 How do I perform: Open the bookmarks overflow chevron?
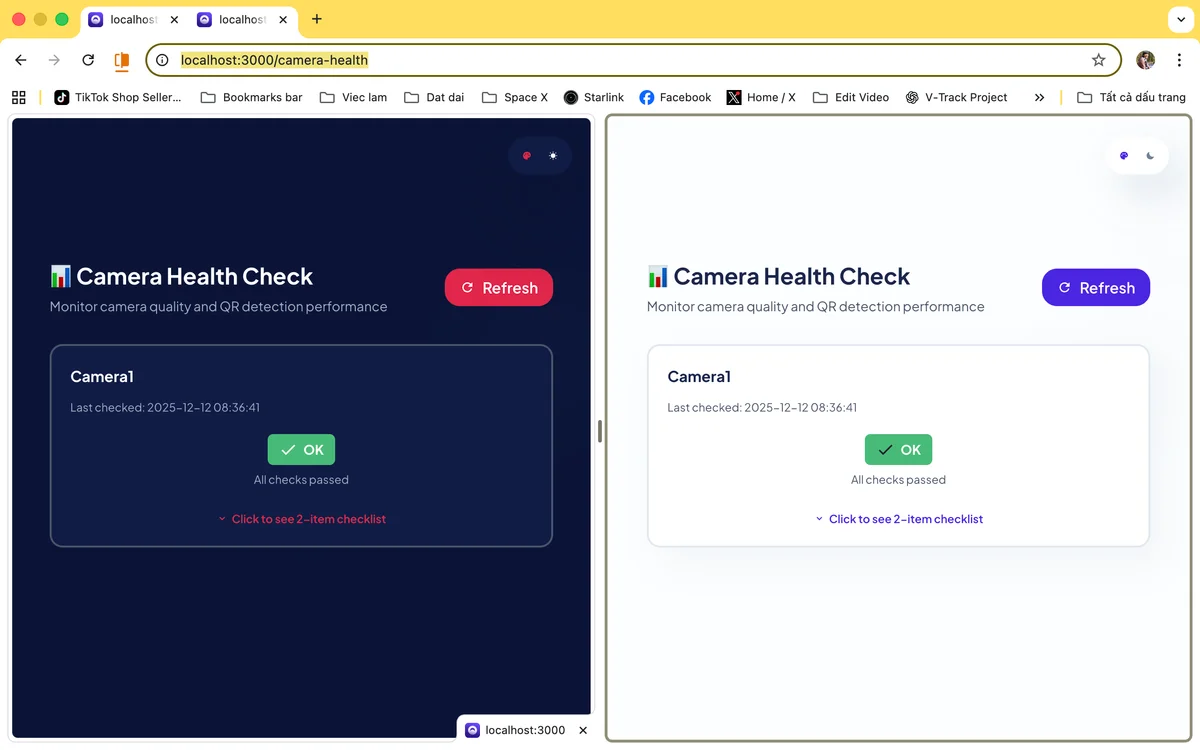tap(1039, 97)
